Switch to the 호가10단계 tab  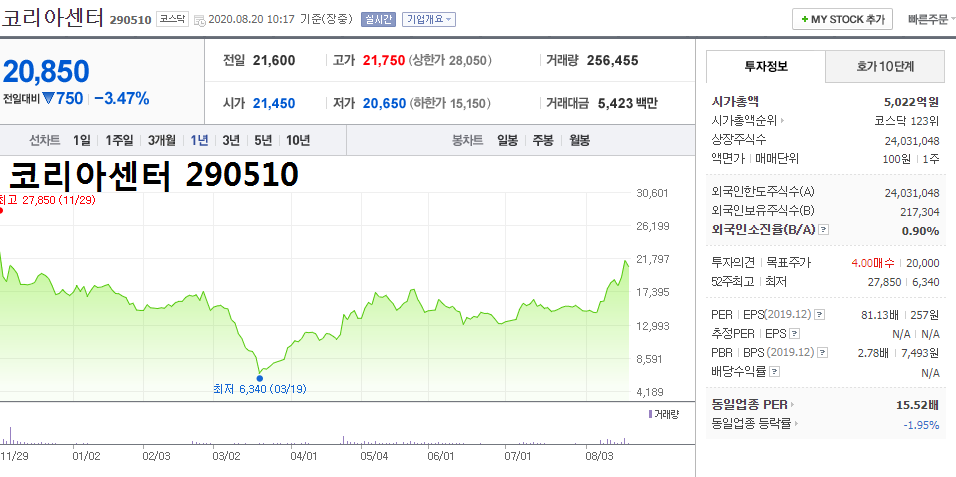click(x=885, y=66)
